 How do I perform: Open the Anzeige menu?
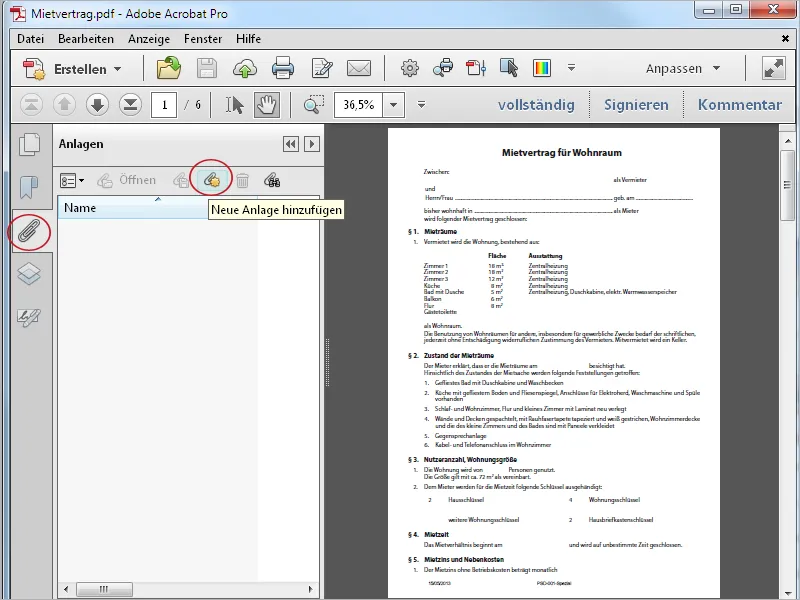(x=149, y=39)
